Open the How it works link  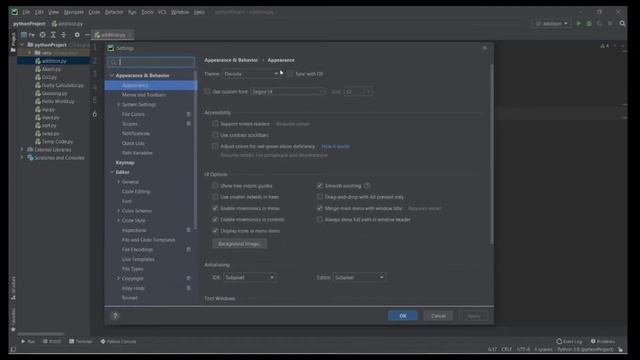pyautogui.click(x=336, y=146)
